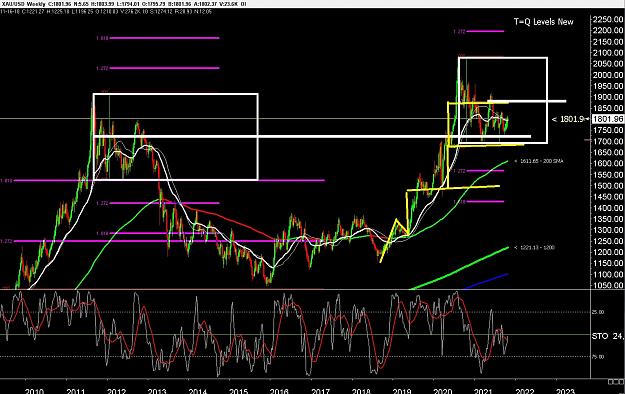
Task: Click the 2021 year label on time axis
Action: pyautogui.click(x=483, y=391)
